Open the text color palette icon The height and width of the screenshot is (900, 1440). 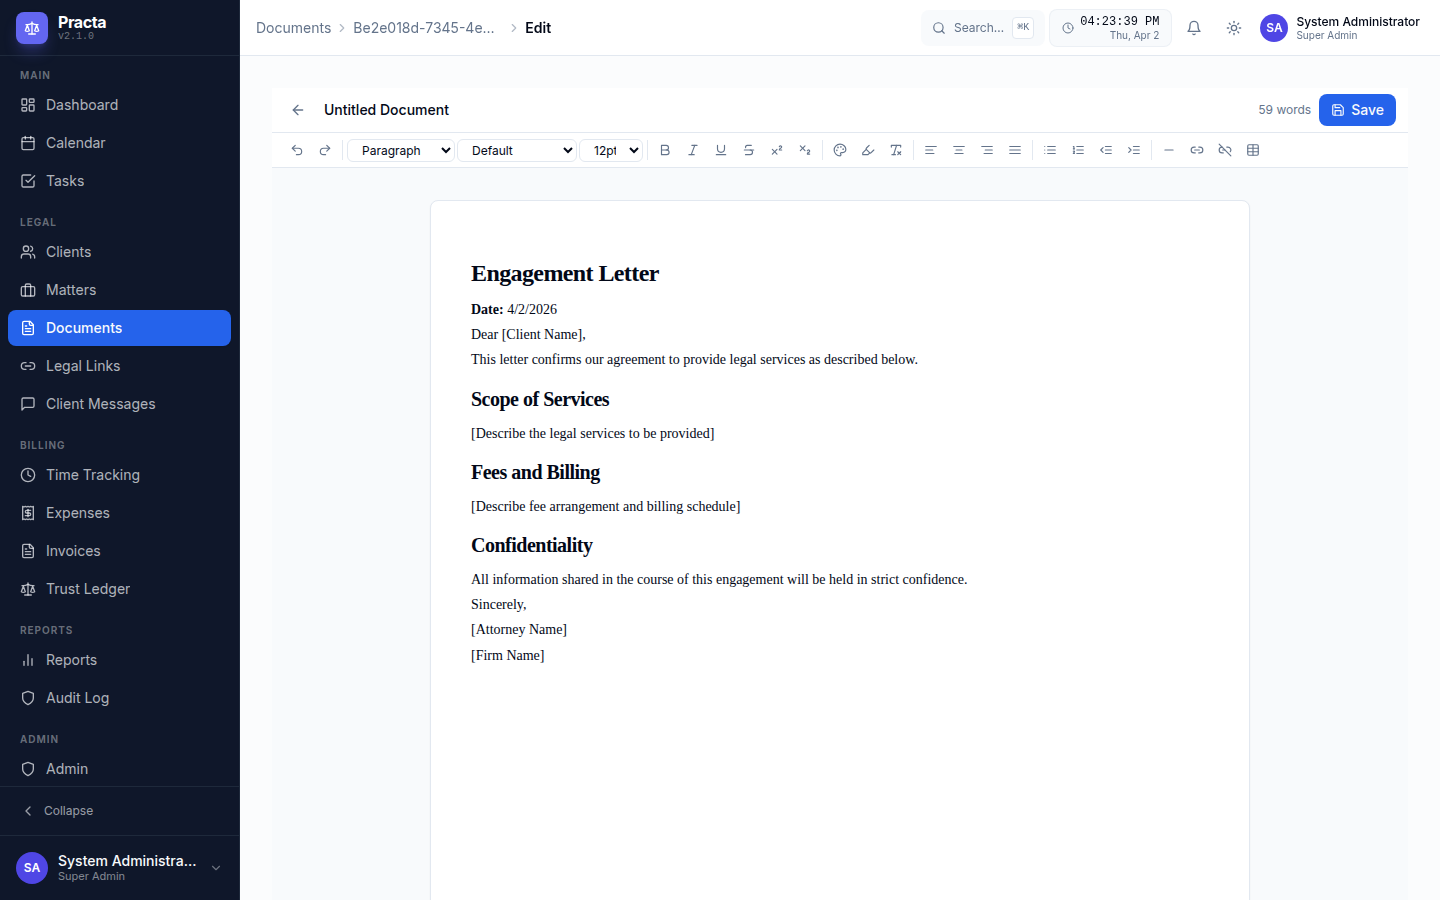(x=840, y=150)
